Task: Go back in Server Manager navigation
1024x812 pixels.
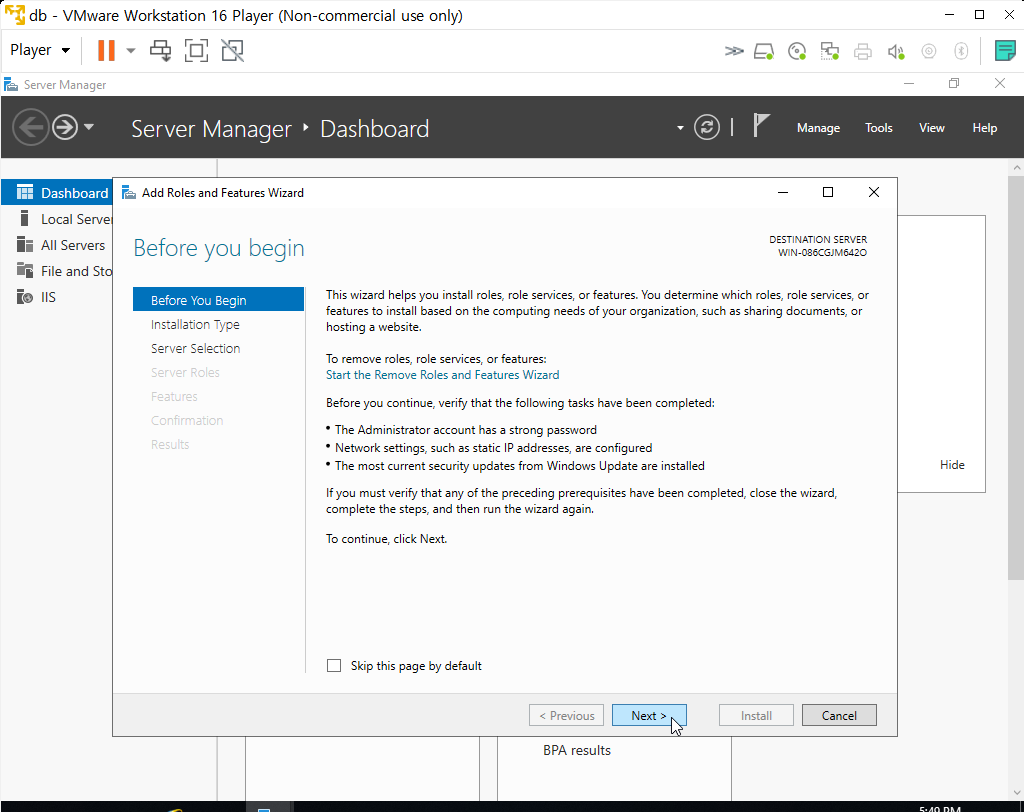Action: coord(31,127)
